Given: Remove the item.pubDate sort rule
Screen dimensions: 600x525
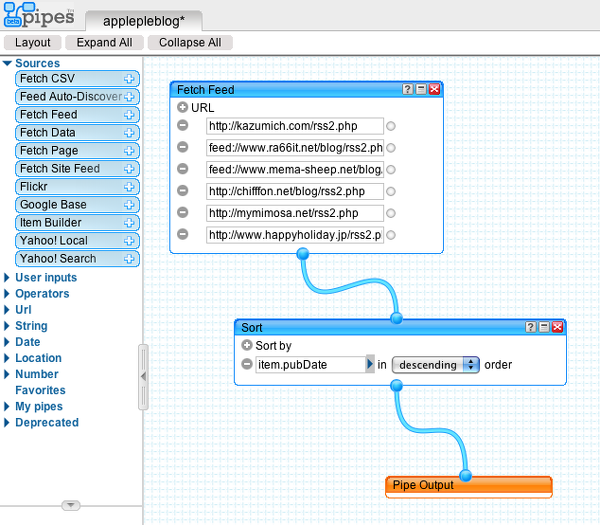Looking at the screenshot, I should [x=247, y=364].
